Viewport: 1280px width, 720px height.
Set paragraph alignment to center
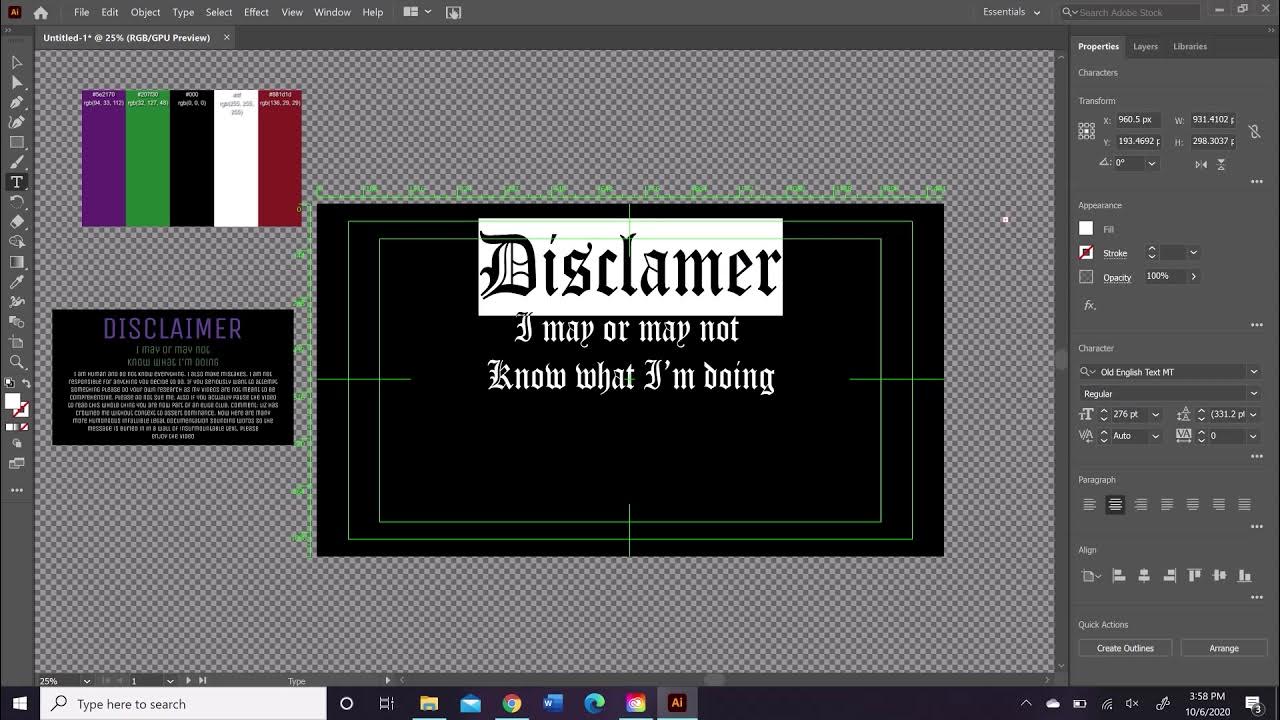[x=1115, y=505]
